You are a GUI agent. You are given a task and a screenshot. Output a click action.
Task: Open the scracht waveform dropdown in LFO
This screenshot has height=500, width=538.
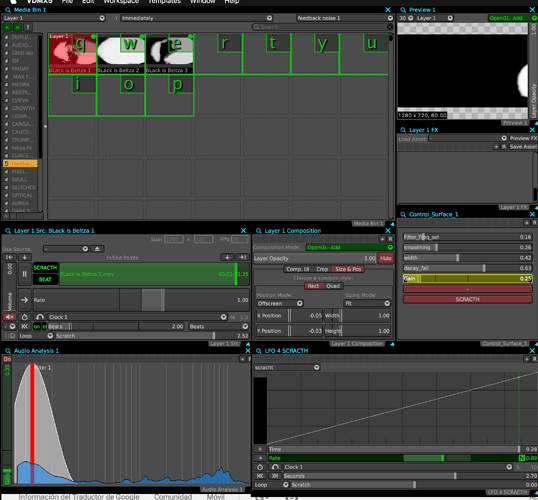coord(287,368)
